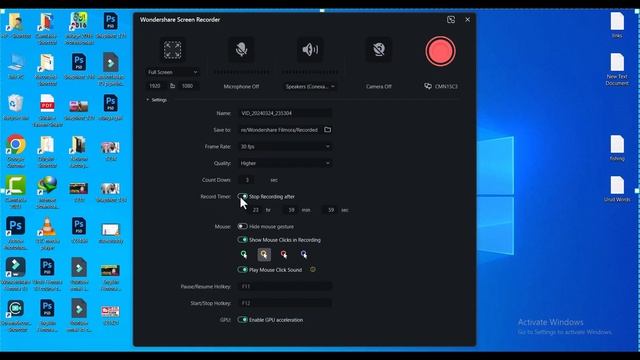Select the purple mouse click color
The image size is (640, 360).
tap(304, 255)
